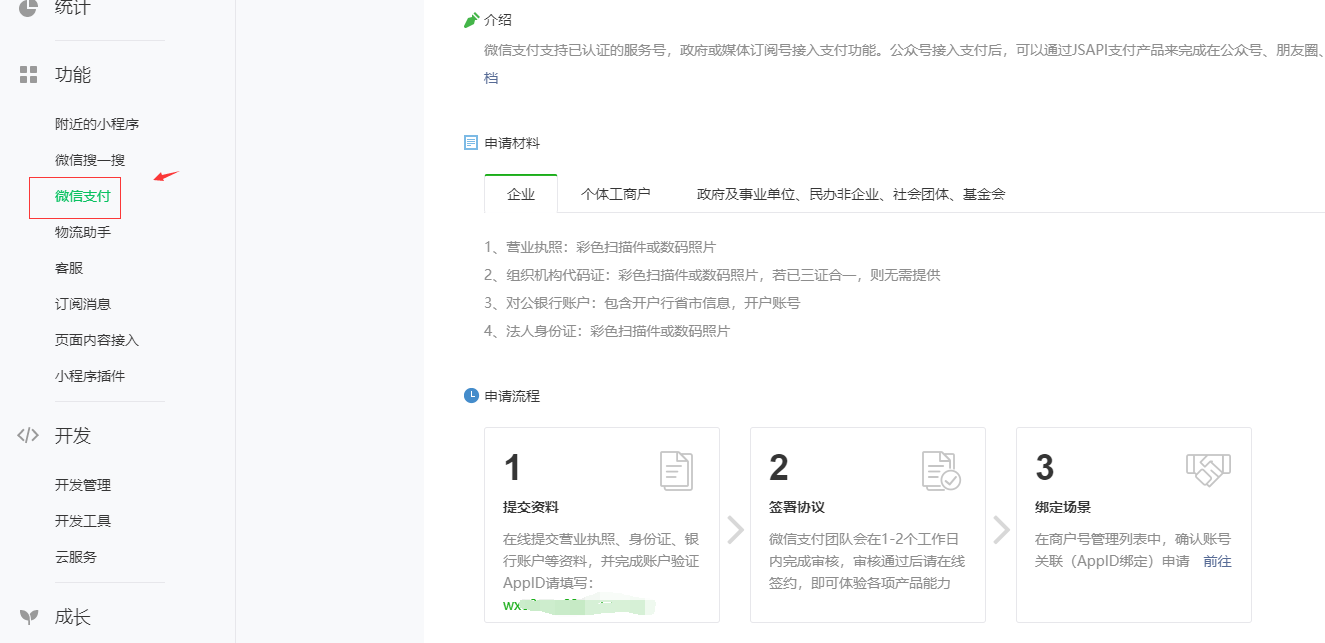The width and height of the screenshot is (1325, 643).
Task: Open 订阅消息 in the sidebar
Action: tap(83, 304)
